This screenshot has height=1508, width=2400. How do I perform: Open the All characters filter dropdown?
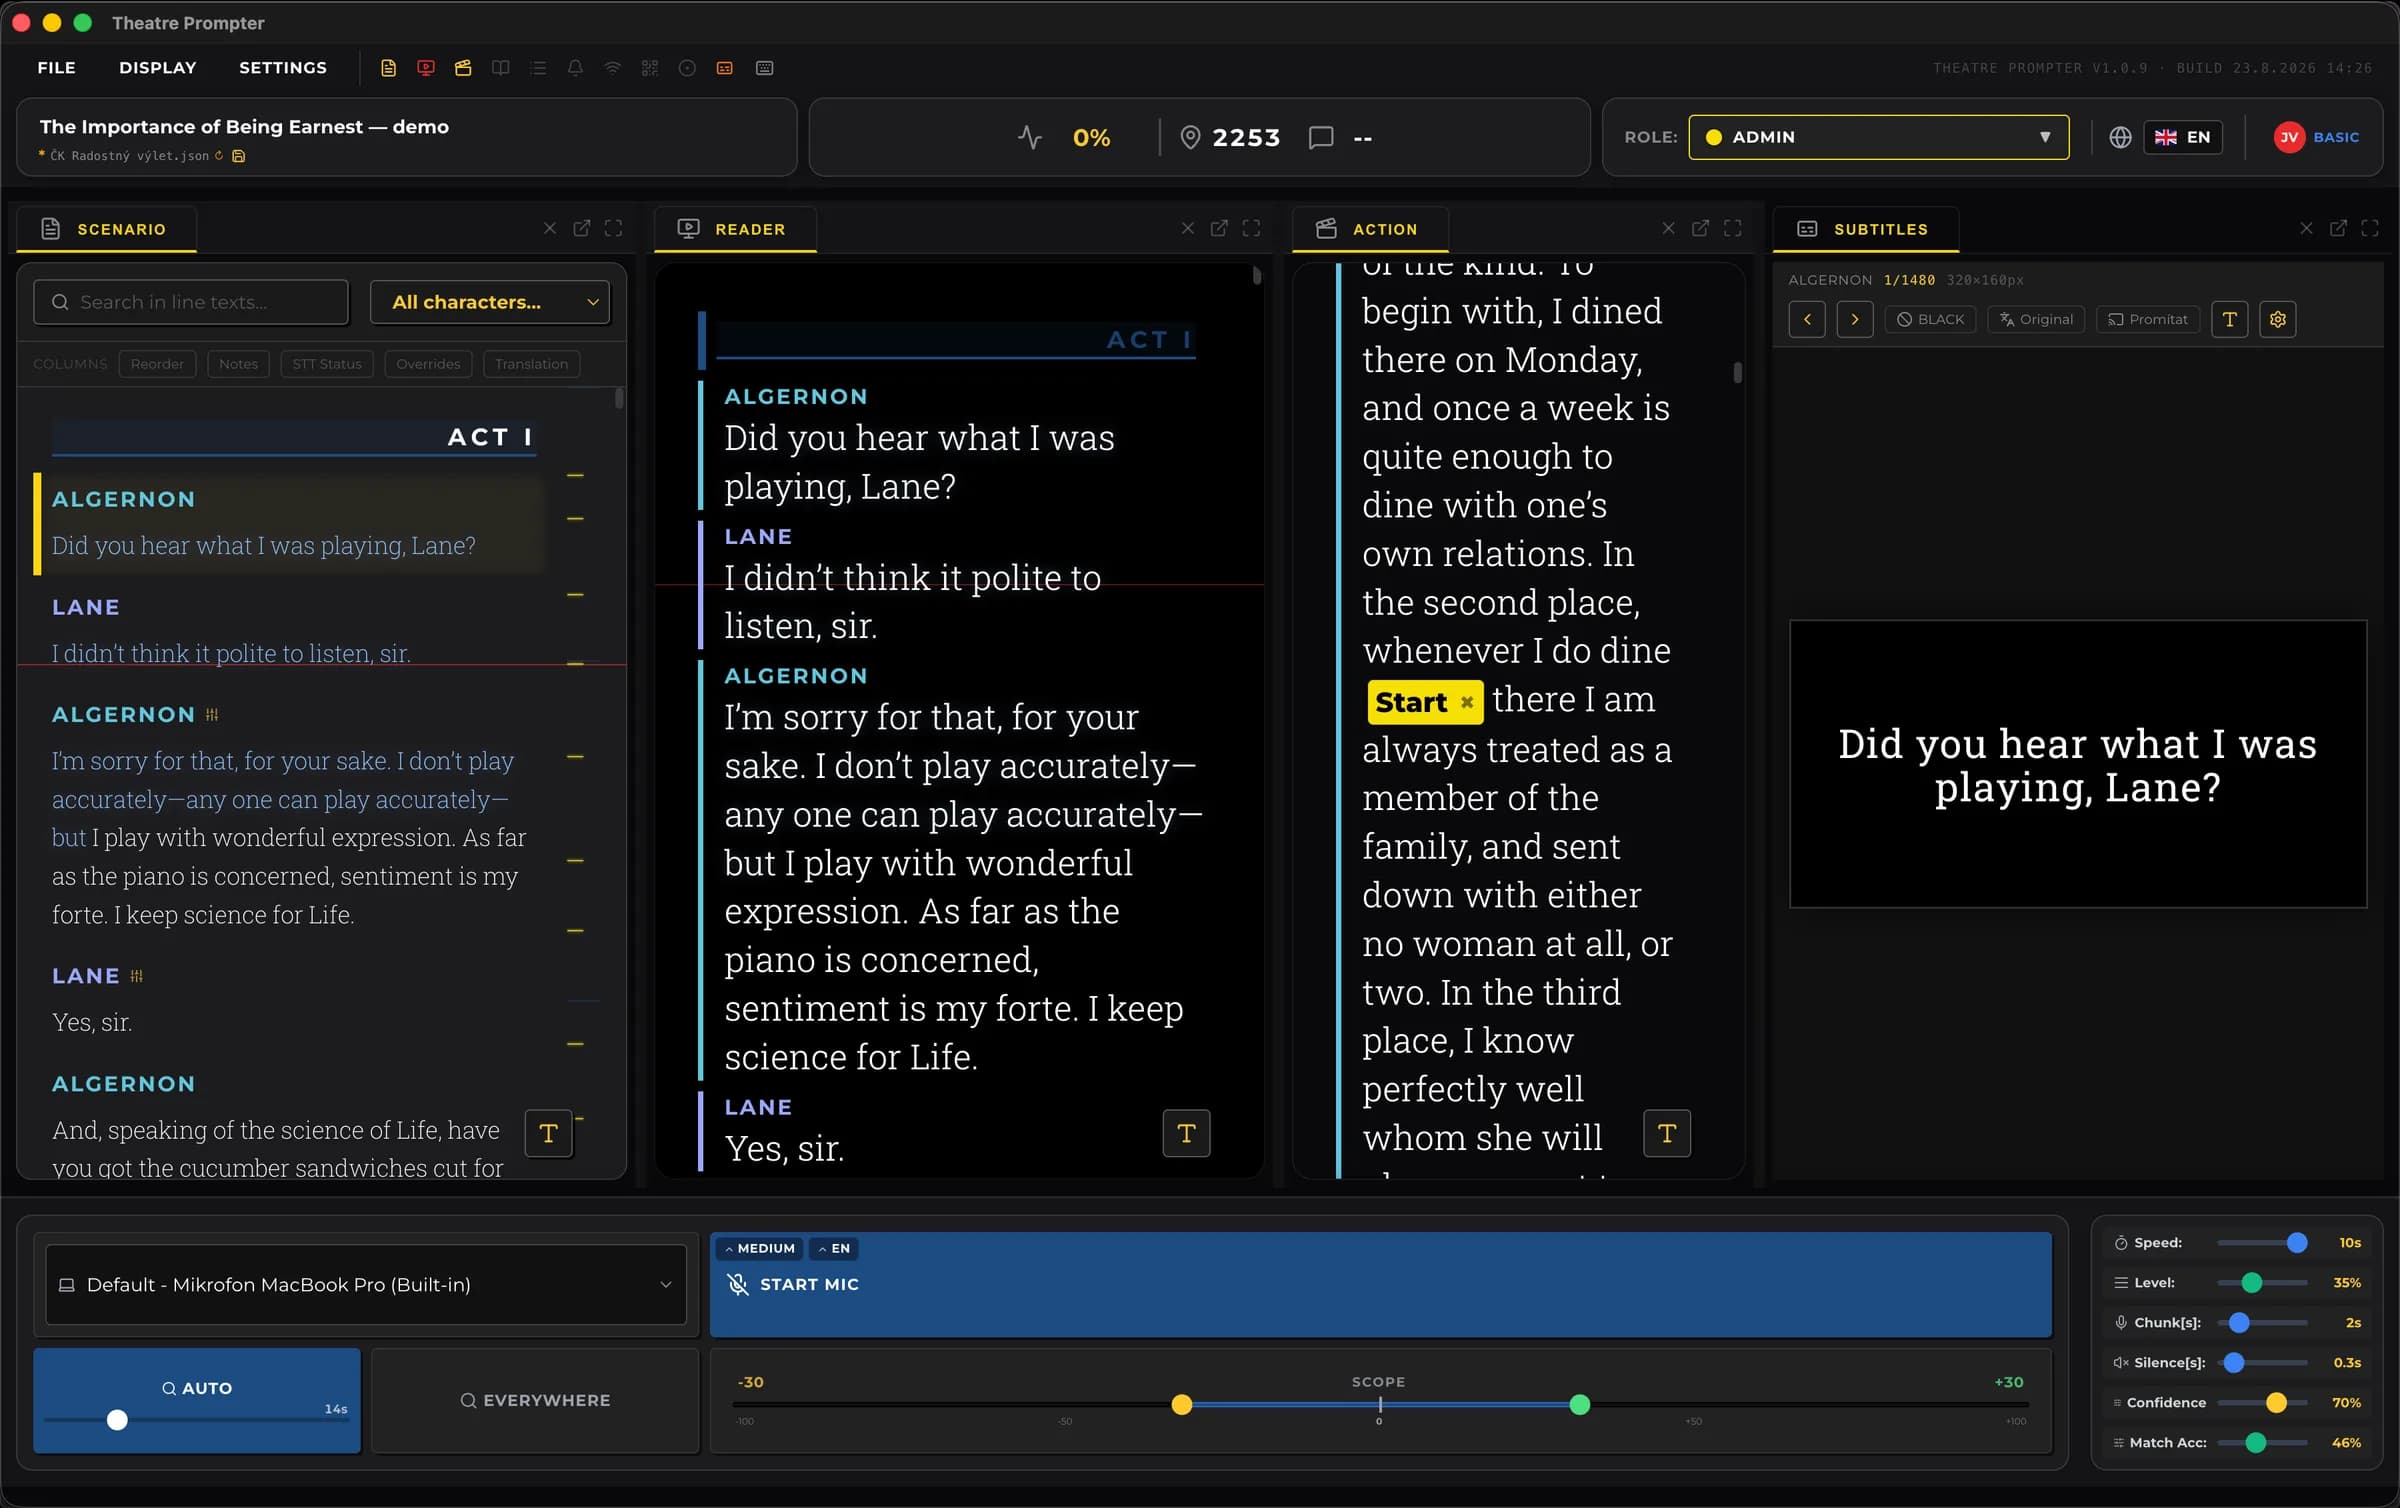point(490,302)
